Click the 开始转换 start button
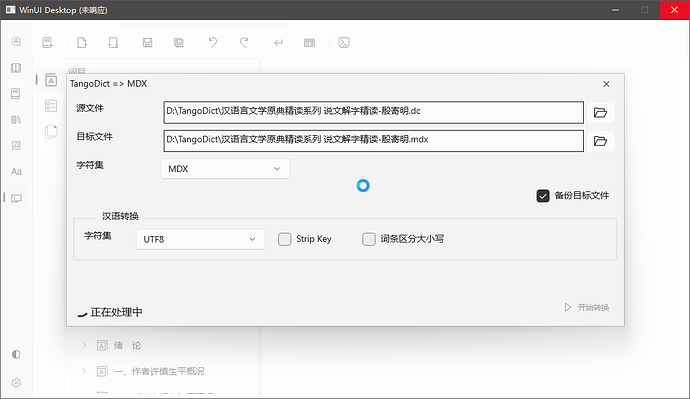Screen dimensions: 690x399 tap(587, 307)
